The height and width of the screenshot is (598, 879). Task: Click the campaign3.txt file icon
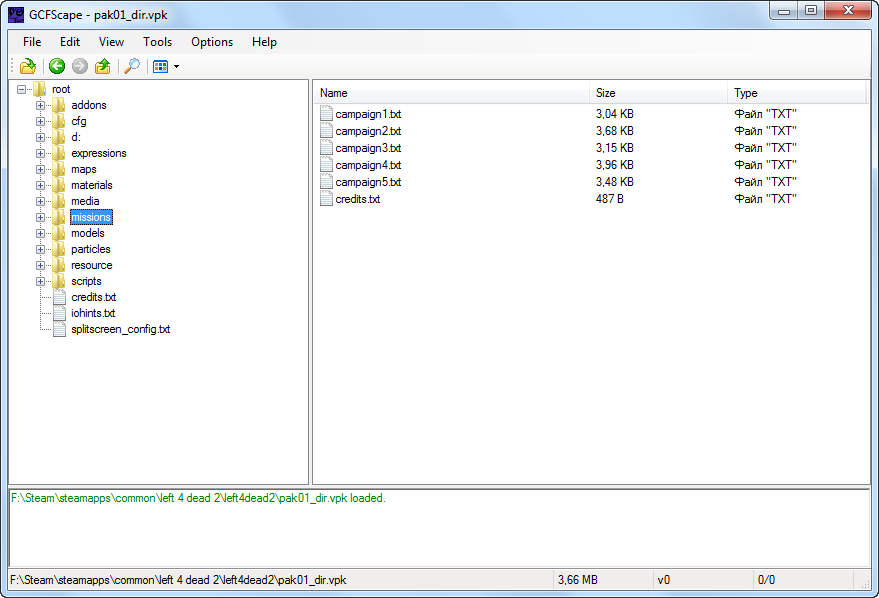coord(326,148)
